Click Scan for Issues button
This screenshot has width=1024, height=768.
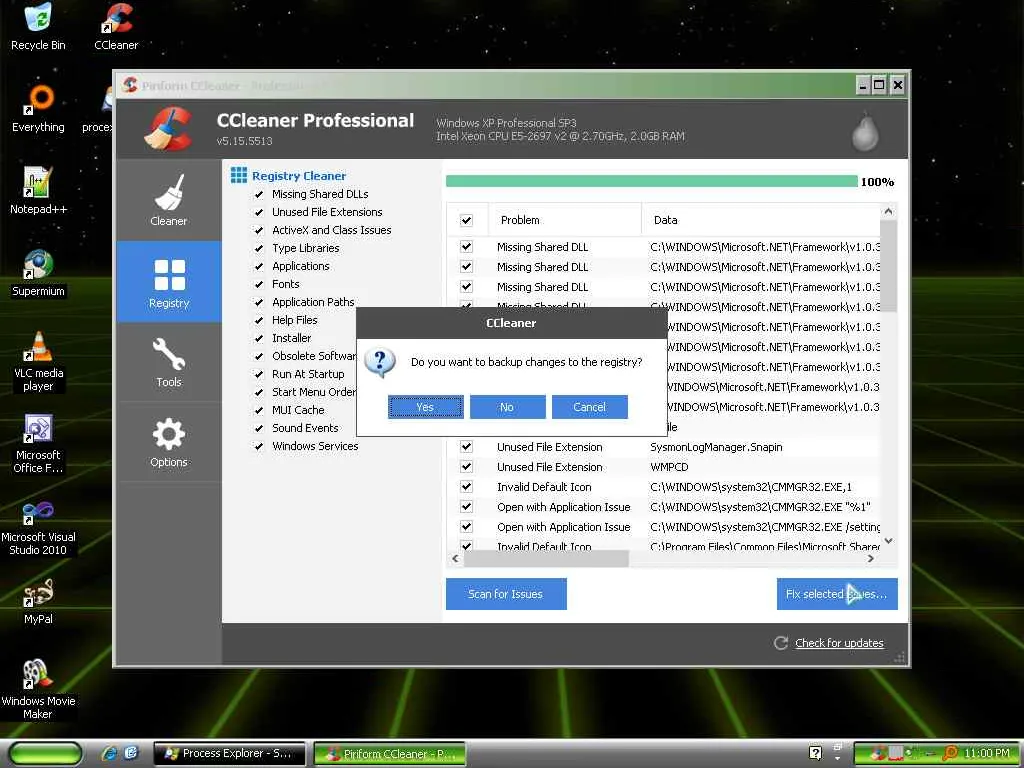coord(506,594)
